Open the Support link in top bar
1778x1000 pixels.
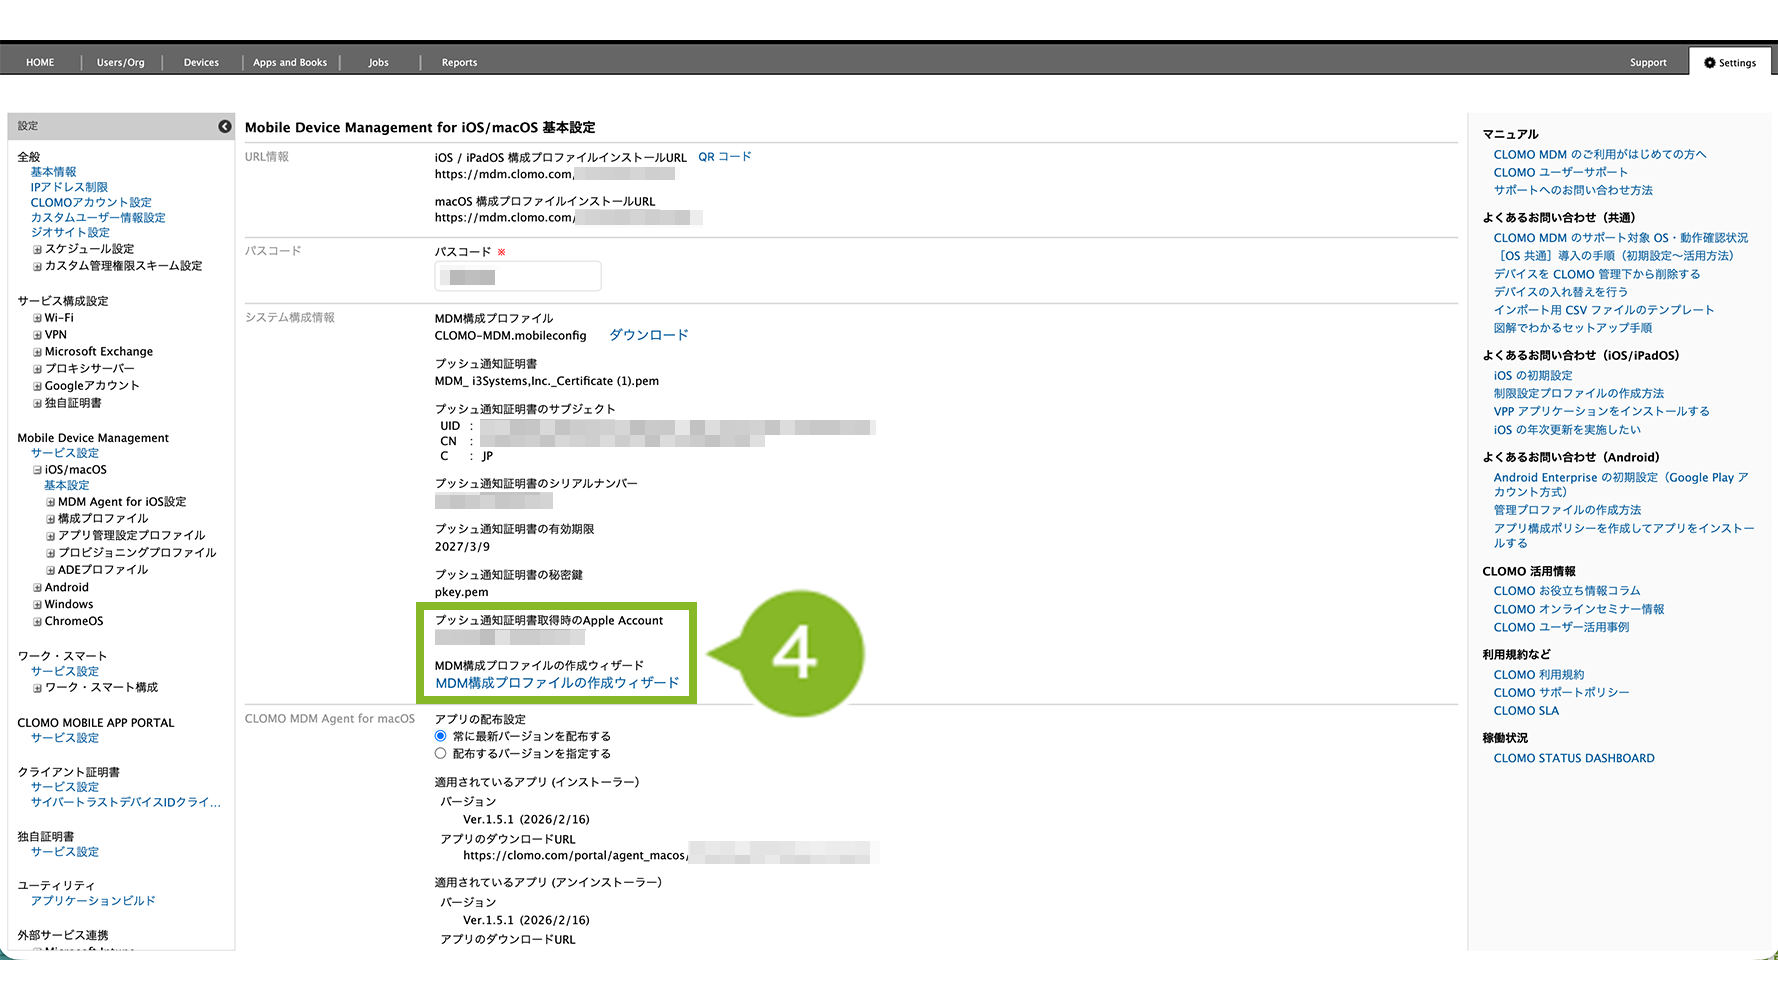(1648, 62)
